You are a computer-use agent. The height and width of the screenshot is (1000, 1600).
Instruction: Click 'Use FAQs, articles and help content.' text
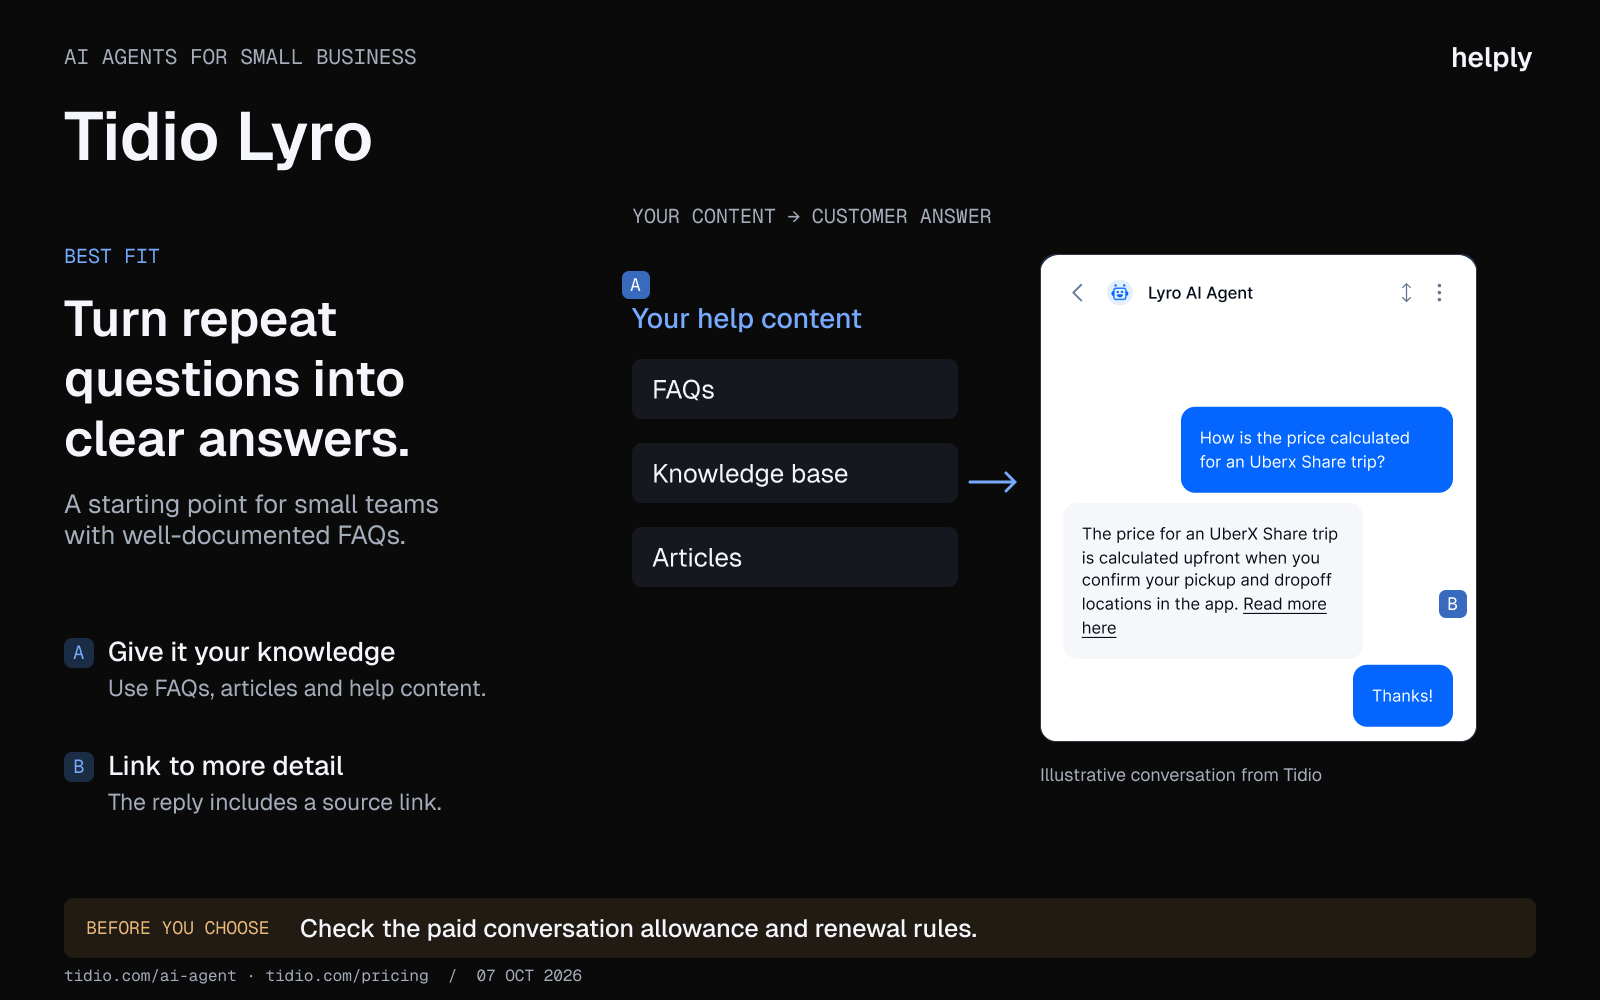297,689
